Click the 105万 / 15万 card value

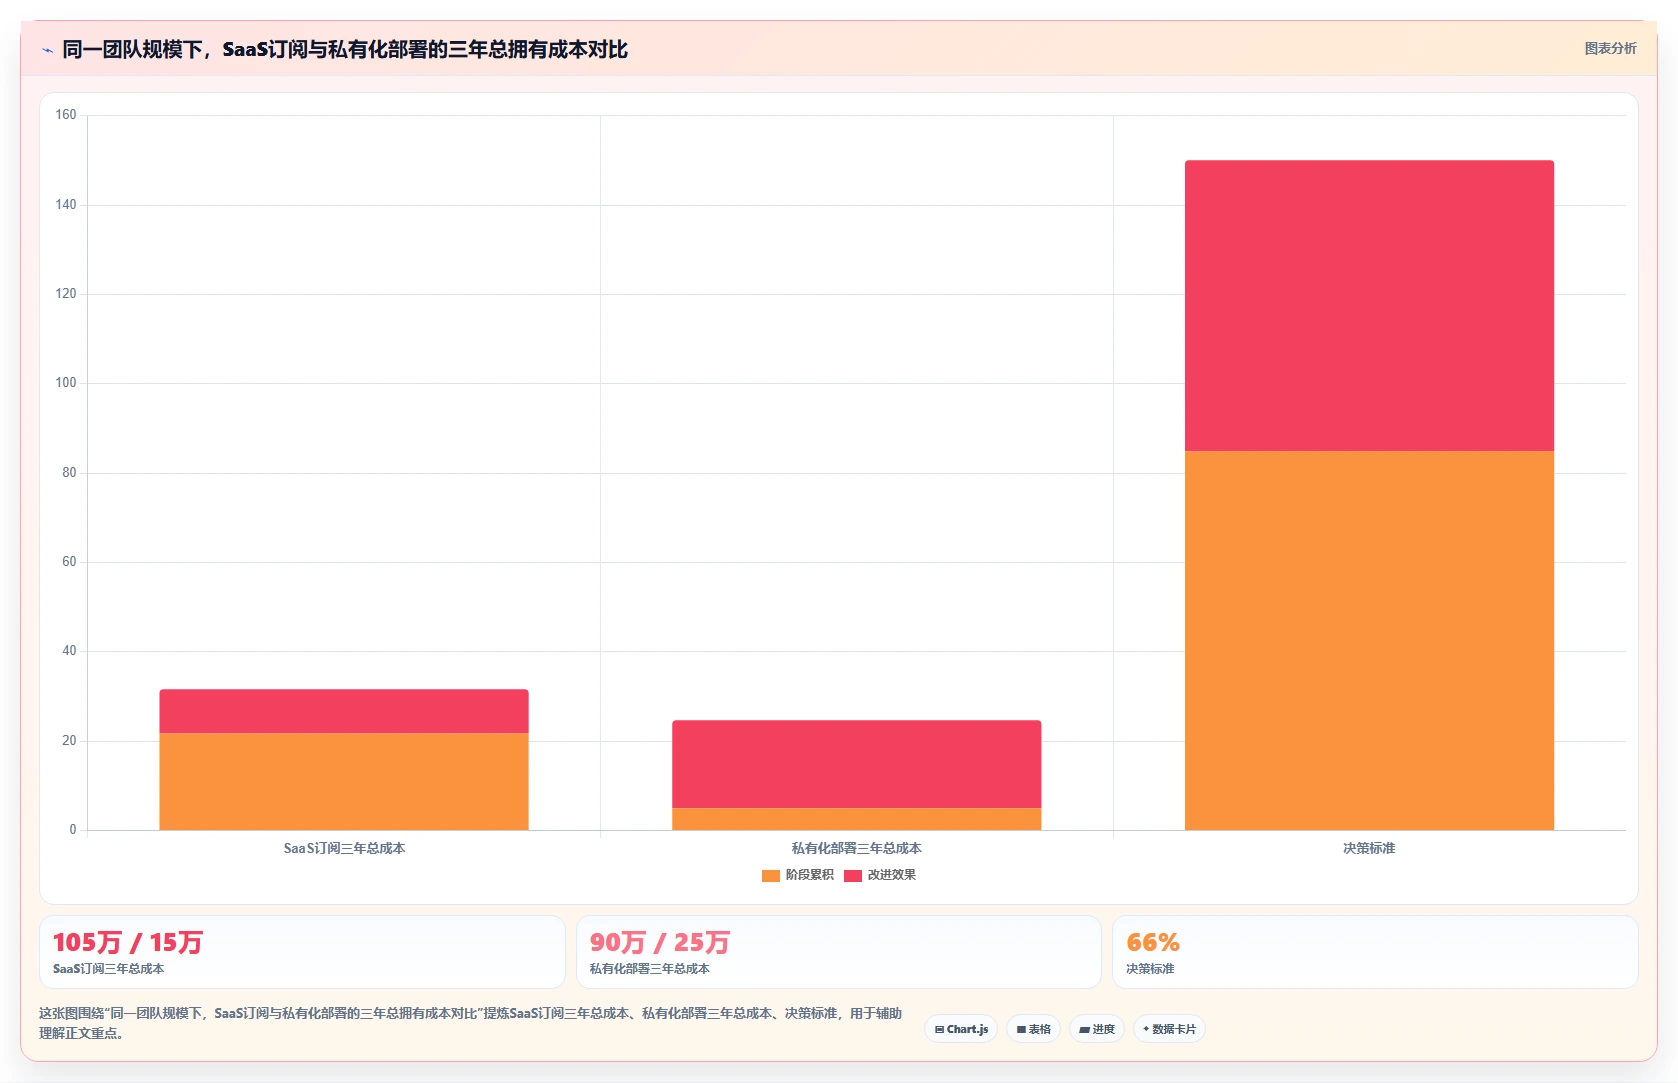[x=128, y=942]
